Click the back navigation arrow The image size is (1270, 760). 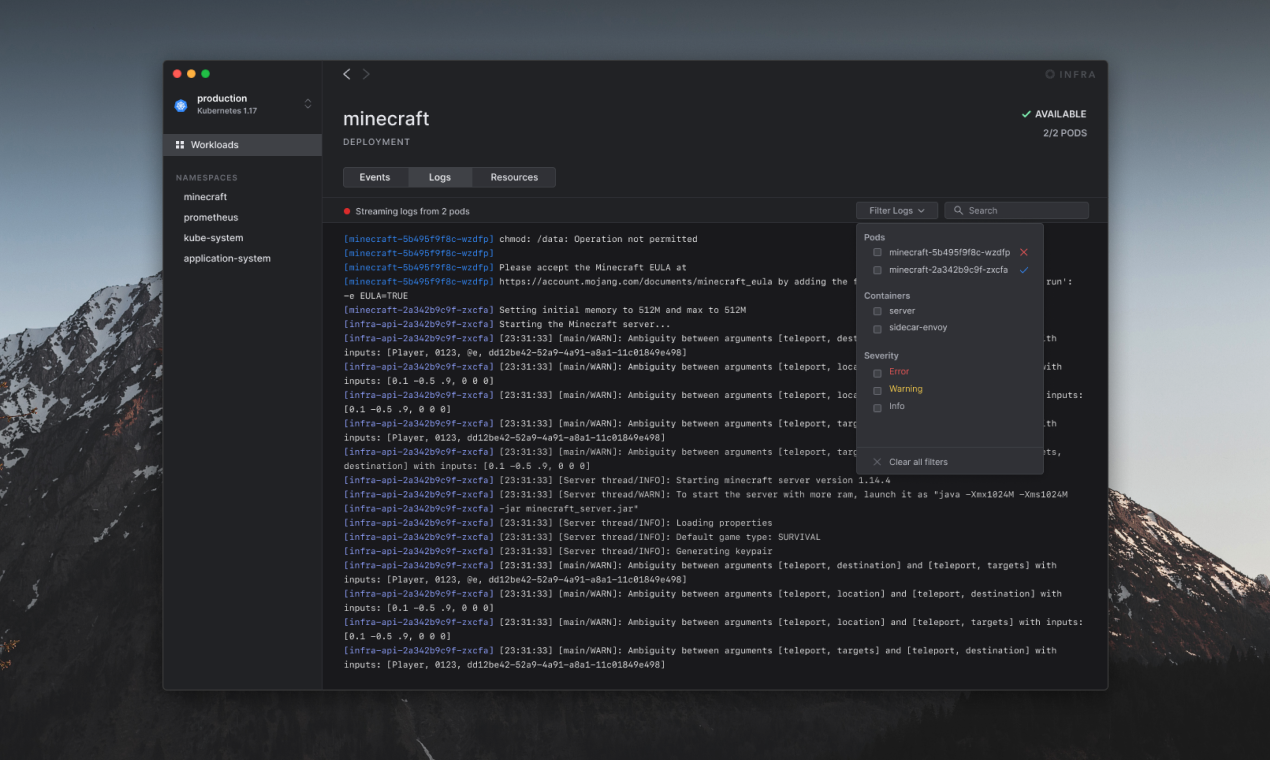(x=346, y=74)
